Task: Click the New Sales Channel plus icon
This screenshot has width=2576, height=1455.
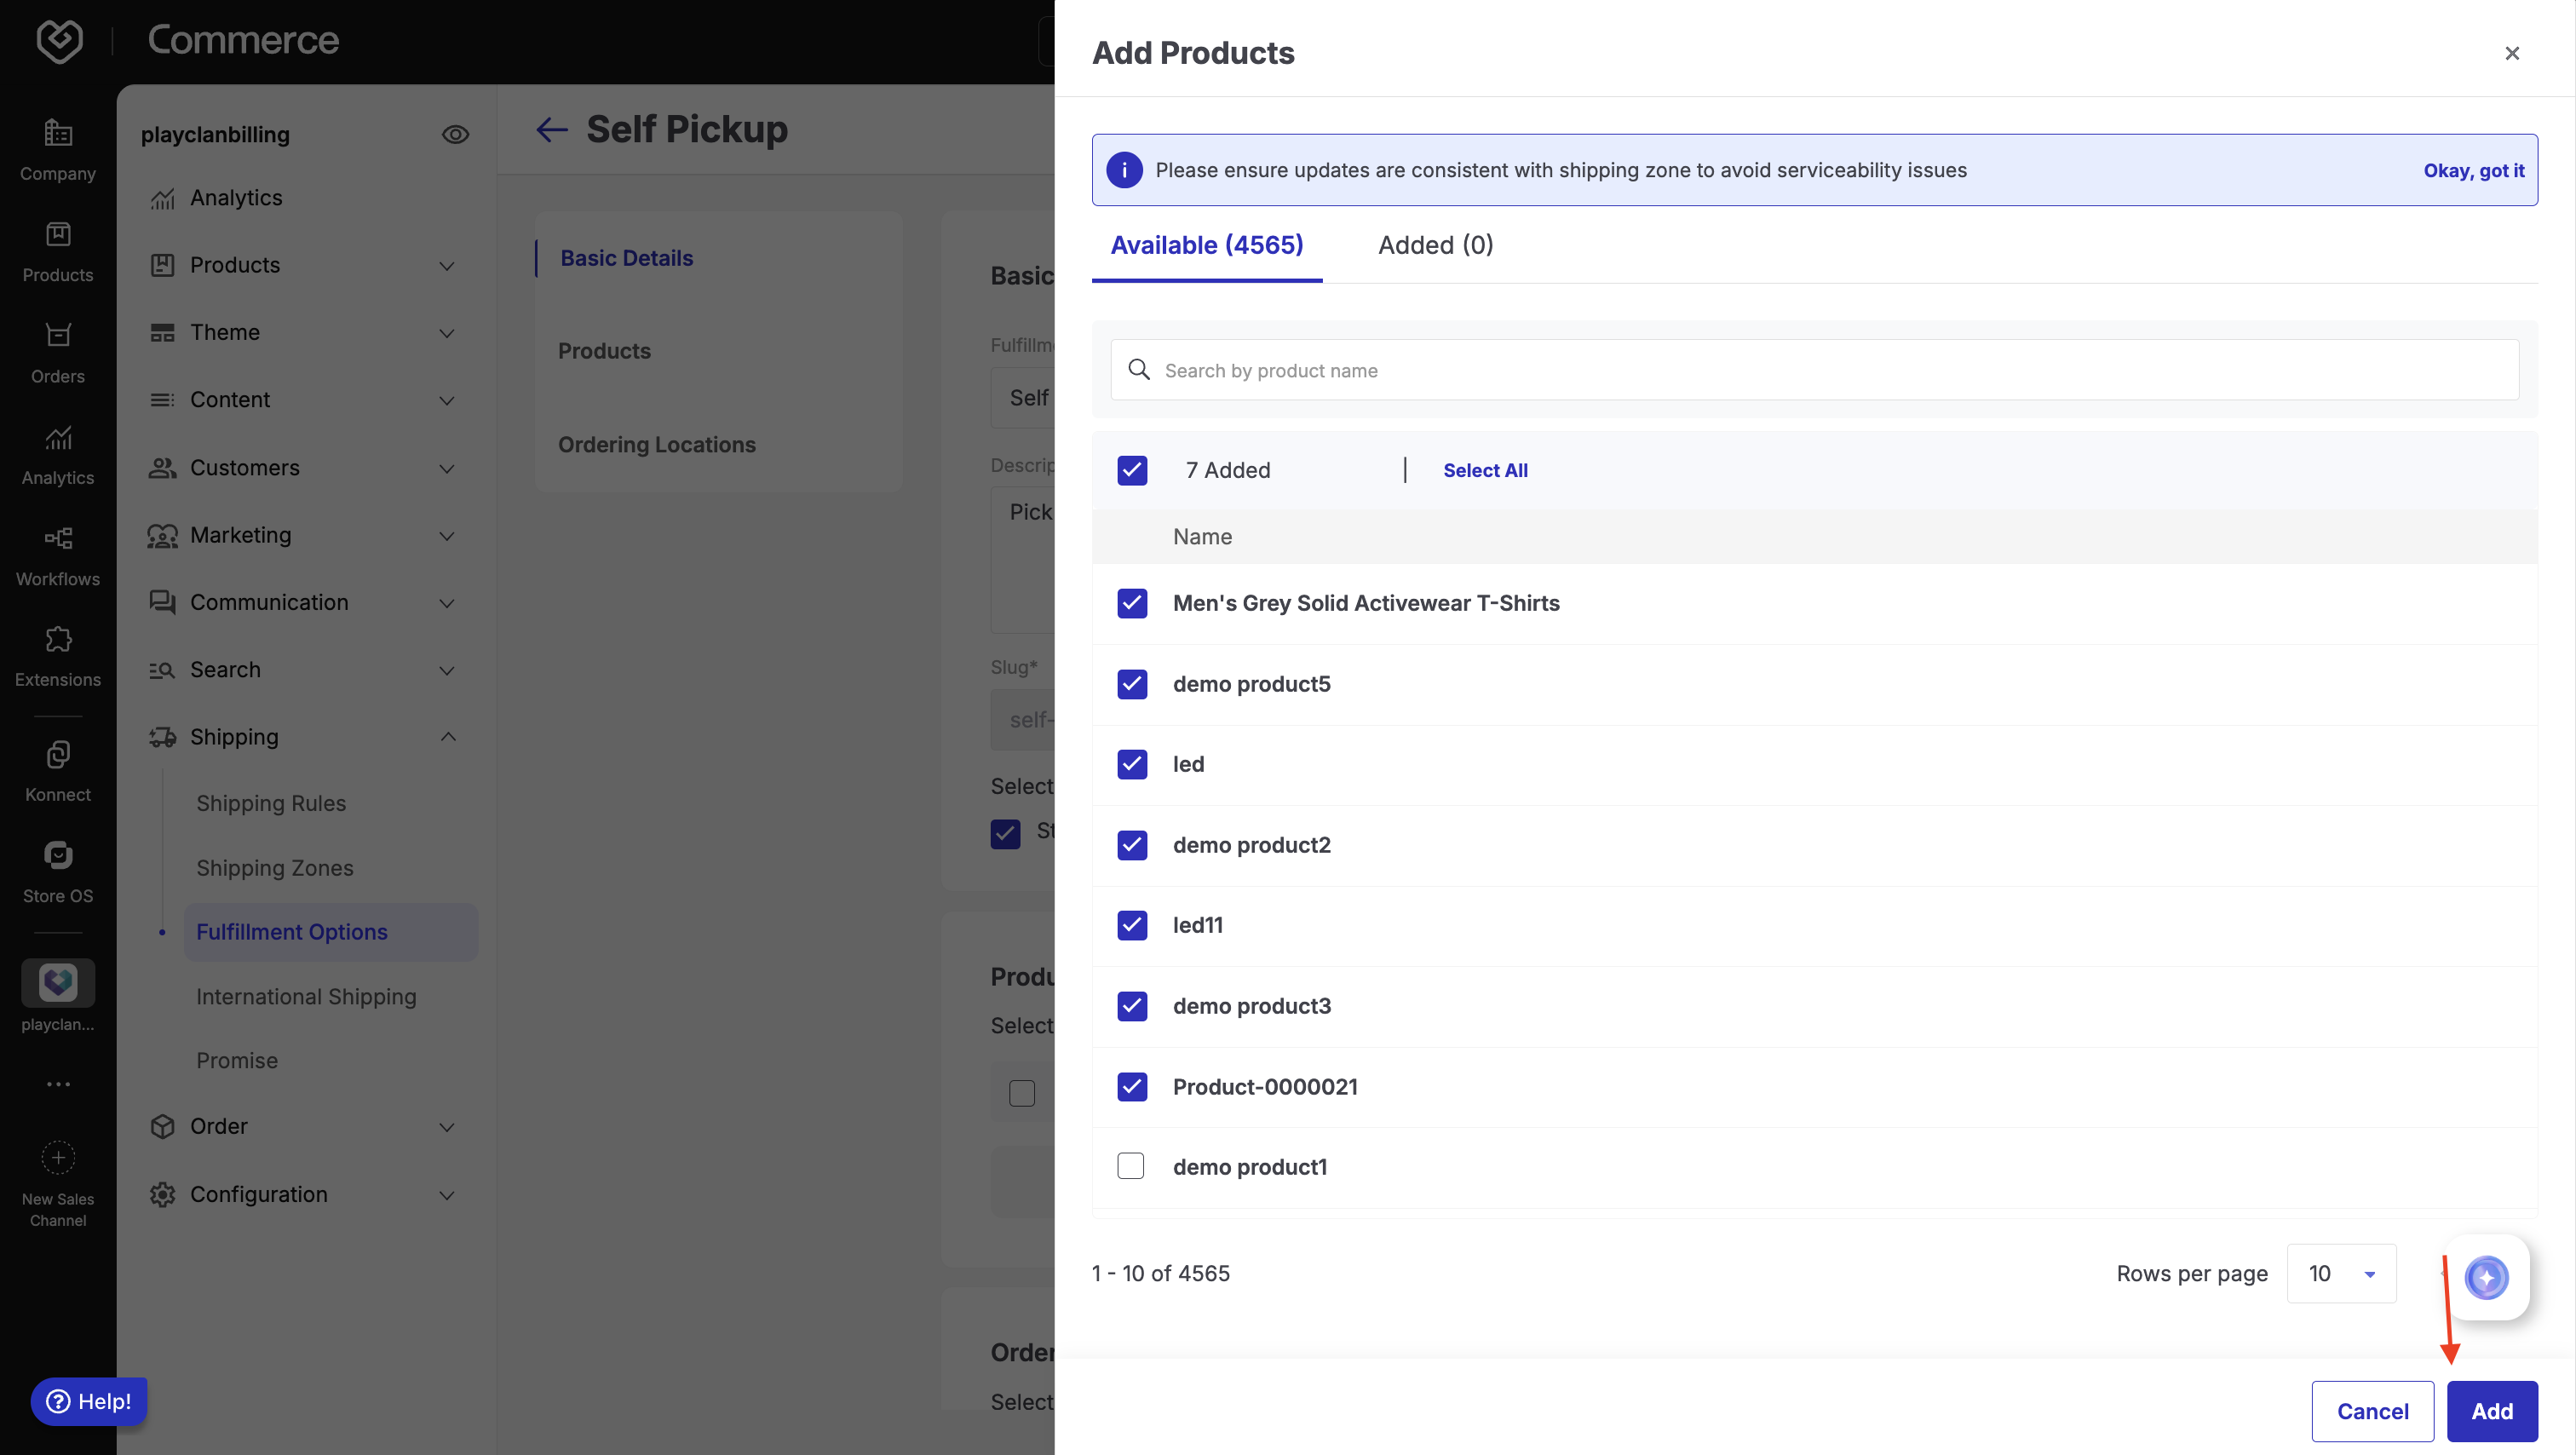Action: [x=58, y=1158]
